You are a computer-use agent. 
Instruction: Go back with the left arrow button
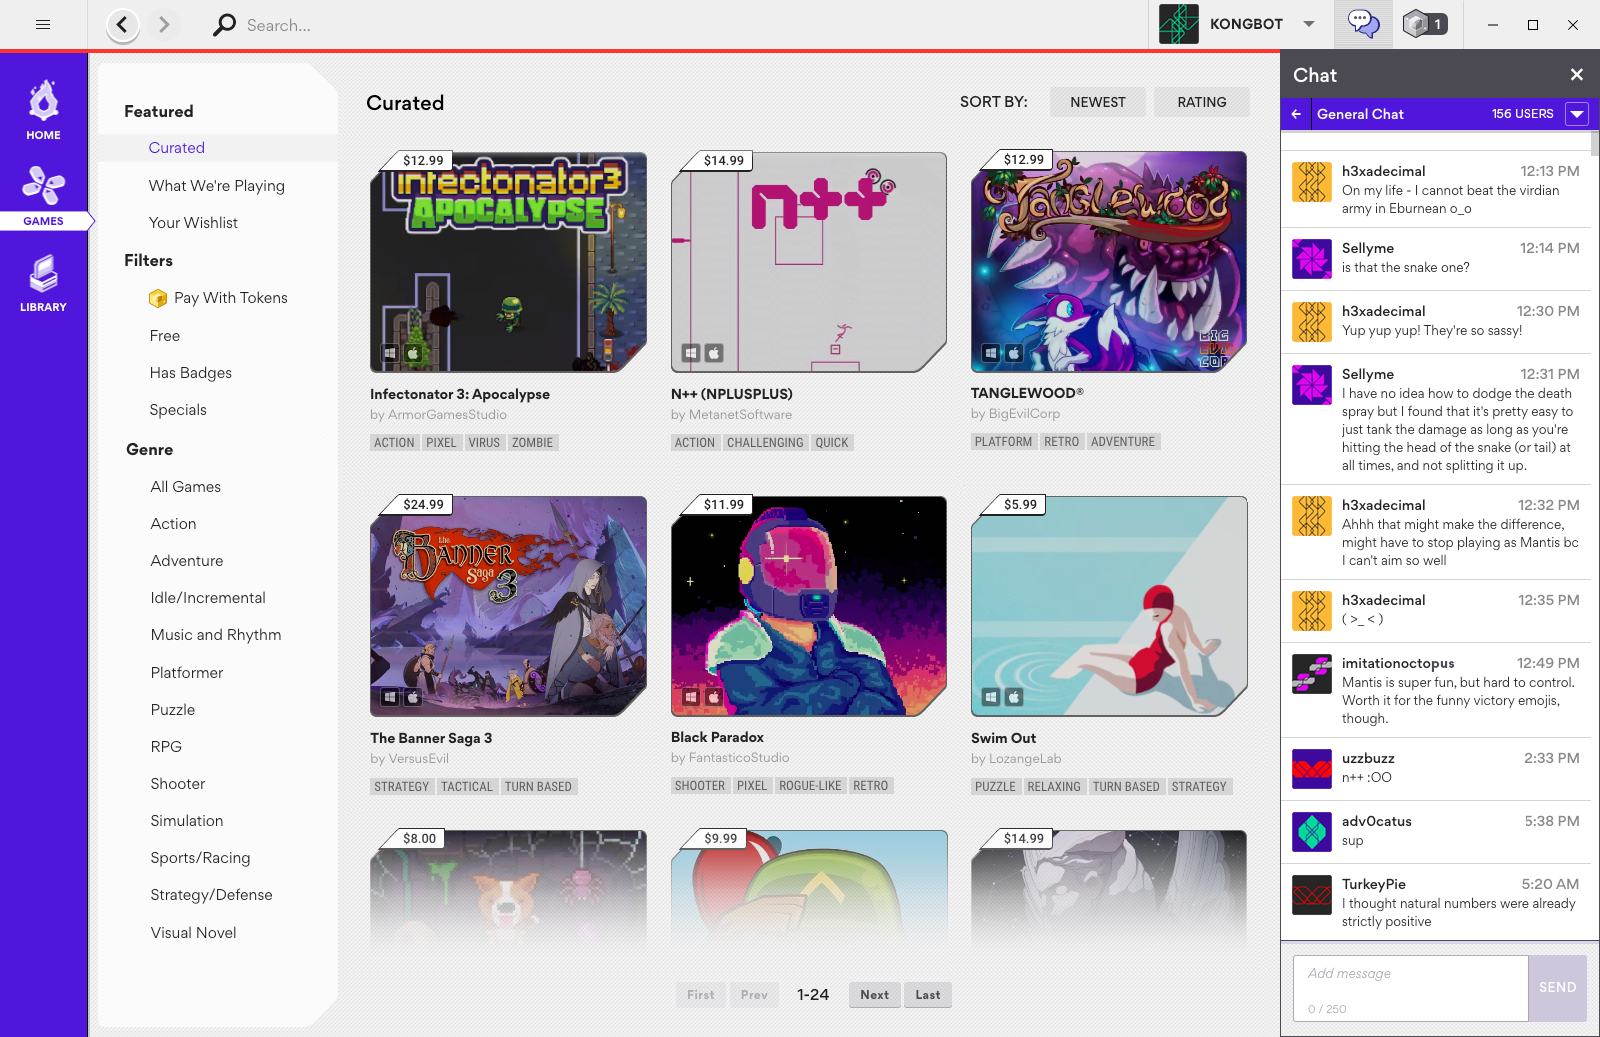tap(122, 25)
